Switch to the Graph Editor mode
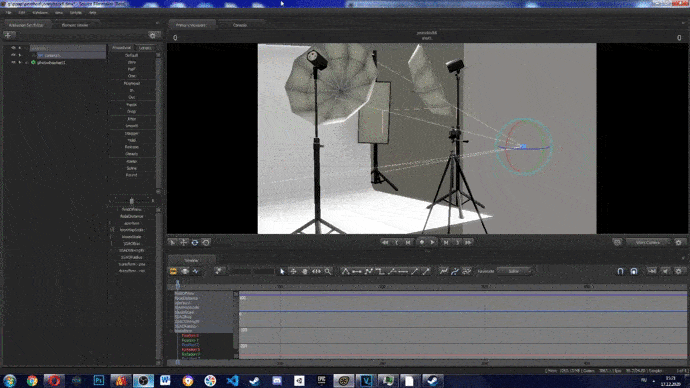690x388 pixels. [x=196, y=271]
